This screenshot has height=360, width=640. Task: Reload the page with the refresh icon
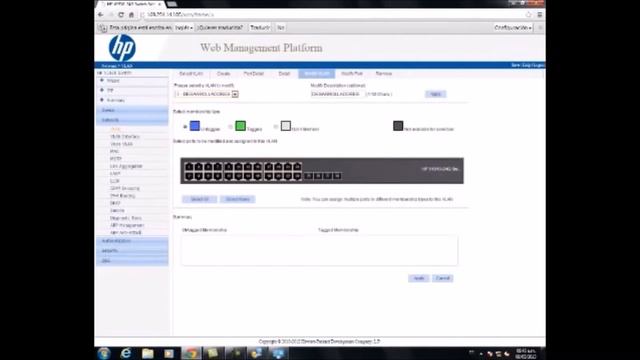tap(121, 15)
